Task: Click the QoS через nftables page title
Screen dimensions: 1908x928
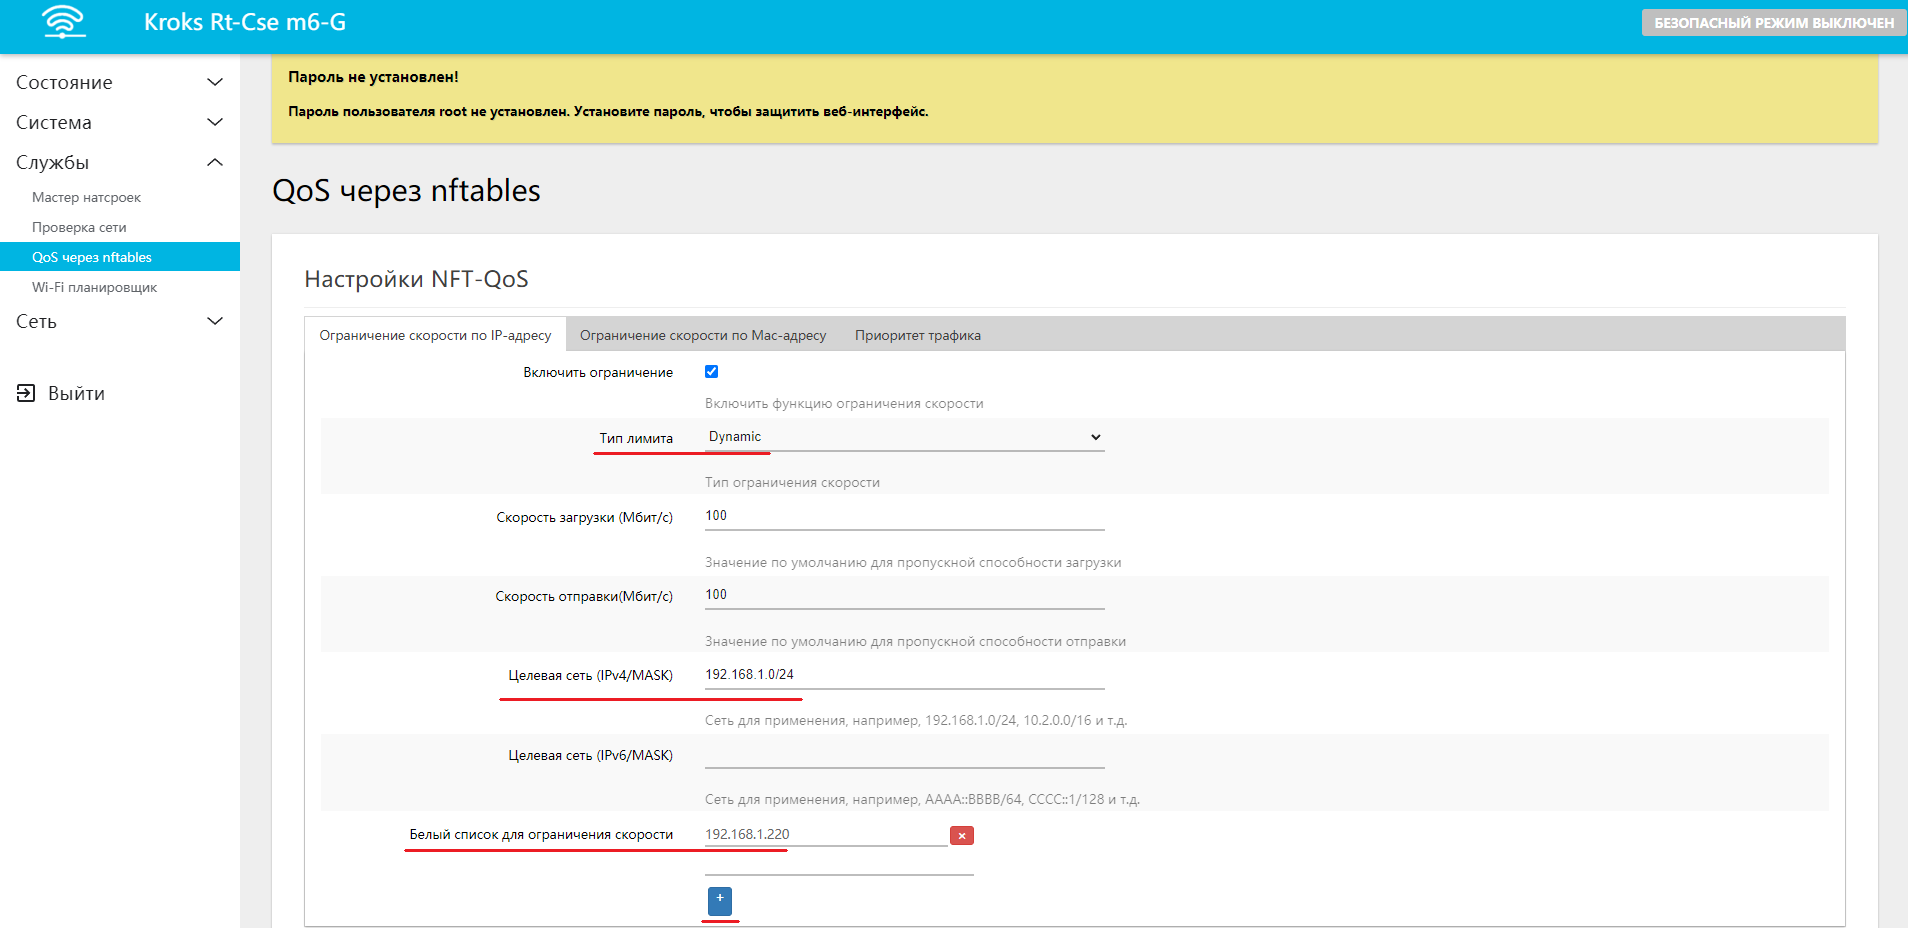Action: [x=406, y=190]
